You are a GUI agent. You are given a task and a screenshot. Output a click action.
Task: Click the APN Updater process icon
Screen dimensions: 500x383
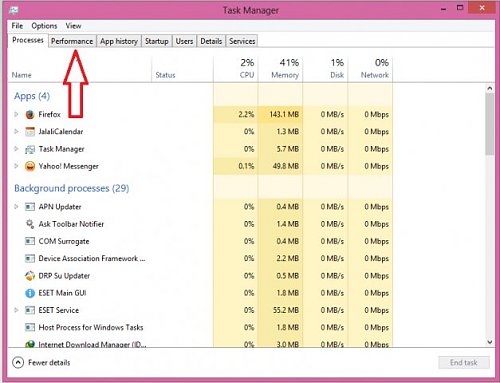coord(30,207)
